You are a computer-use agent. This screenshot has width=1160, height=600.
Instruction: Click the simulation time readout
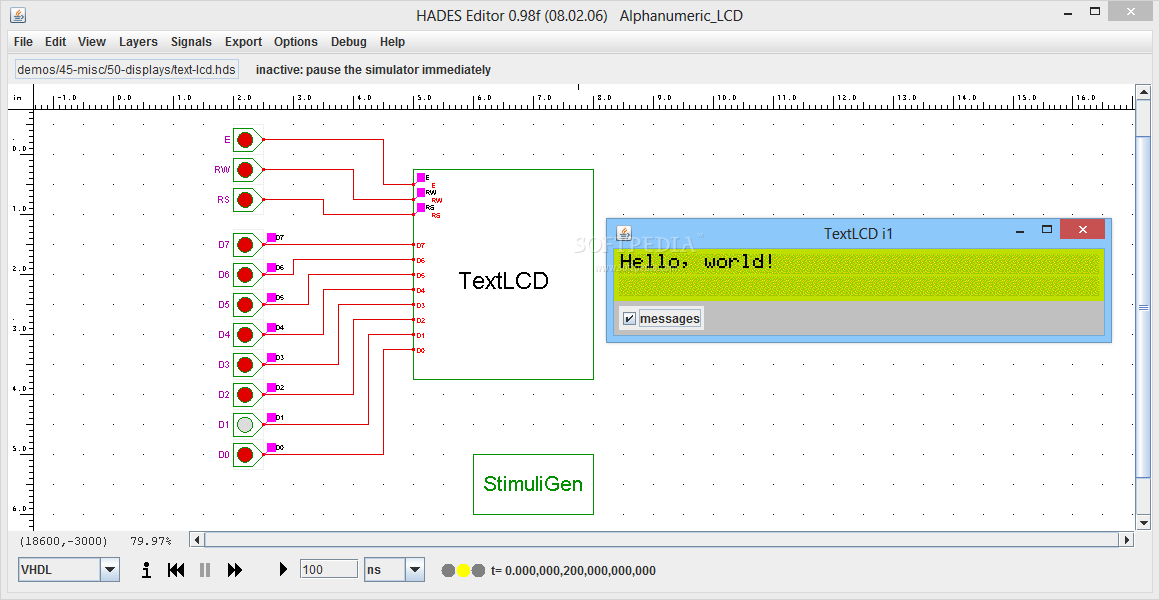(x=573, y=570)
